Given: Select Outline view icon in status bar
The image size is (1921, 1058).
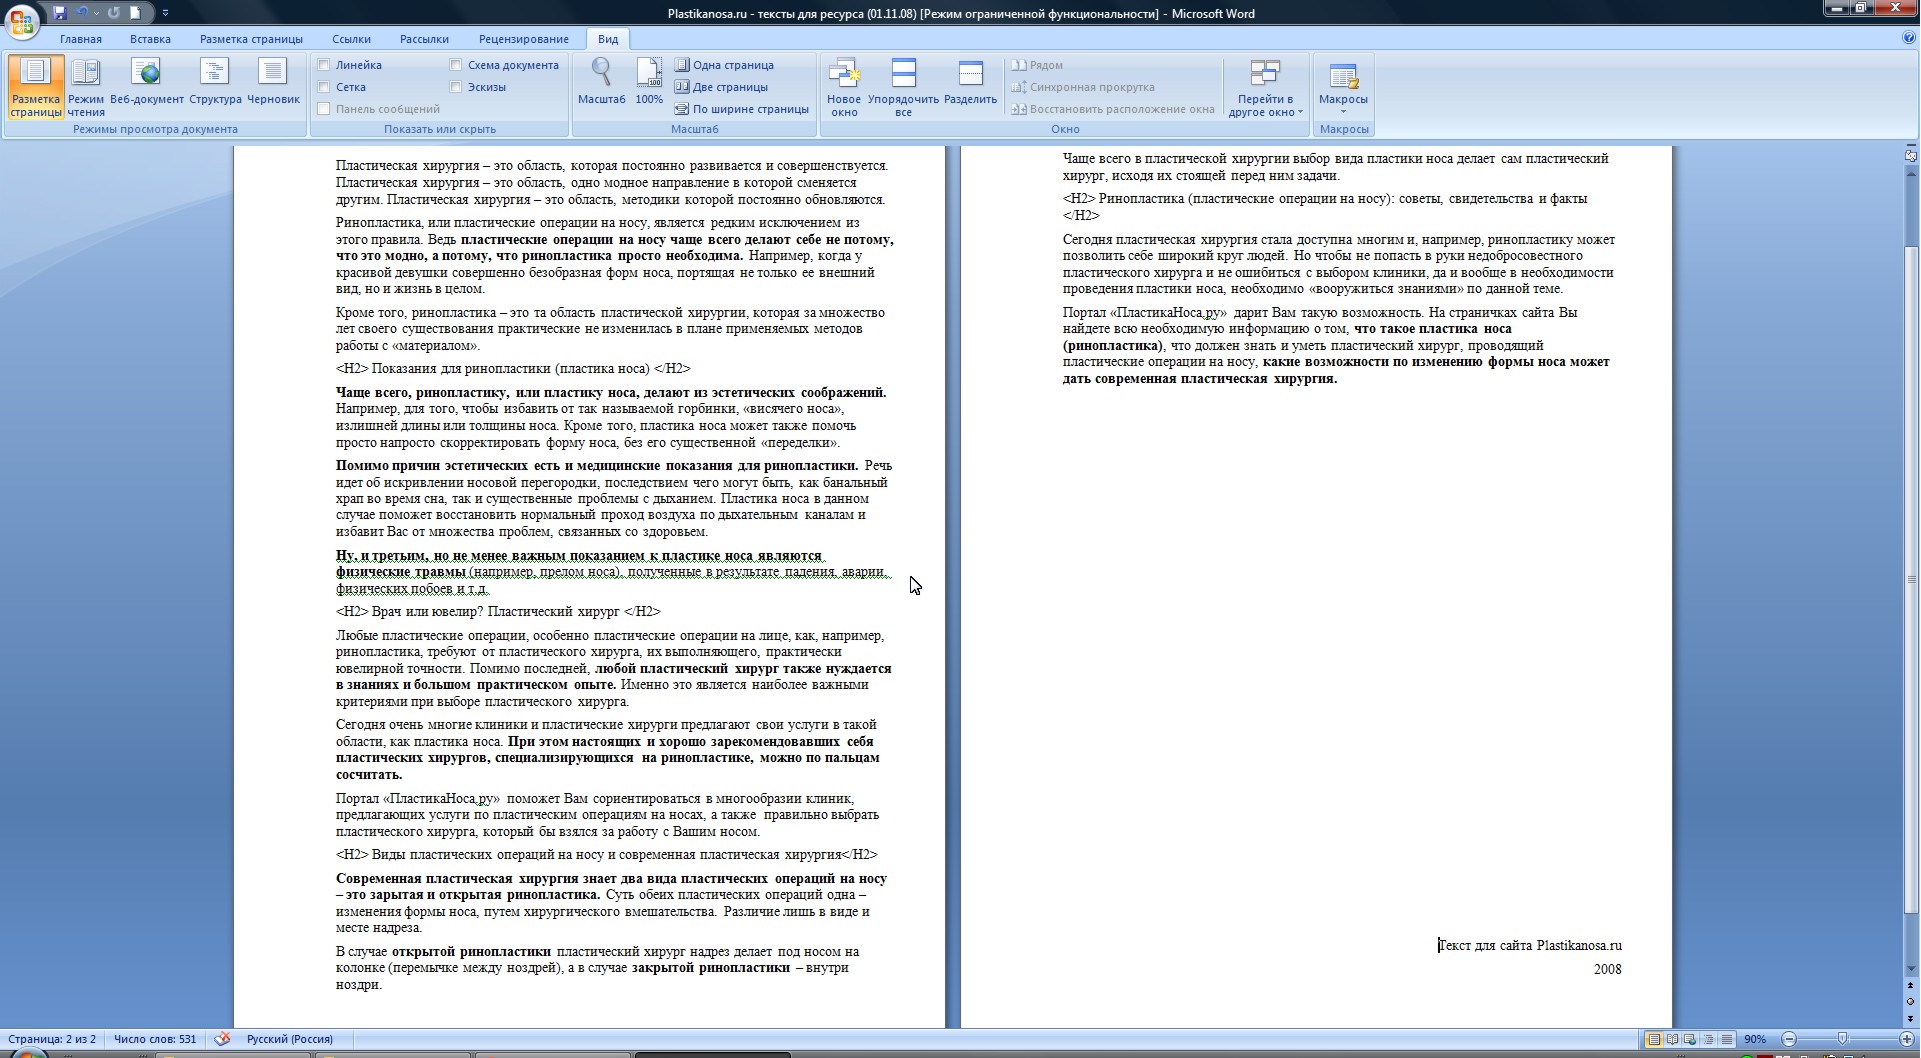Looking at the screenshot, I should point(1708,1039).
